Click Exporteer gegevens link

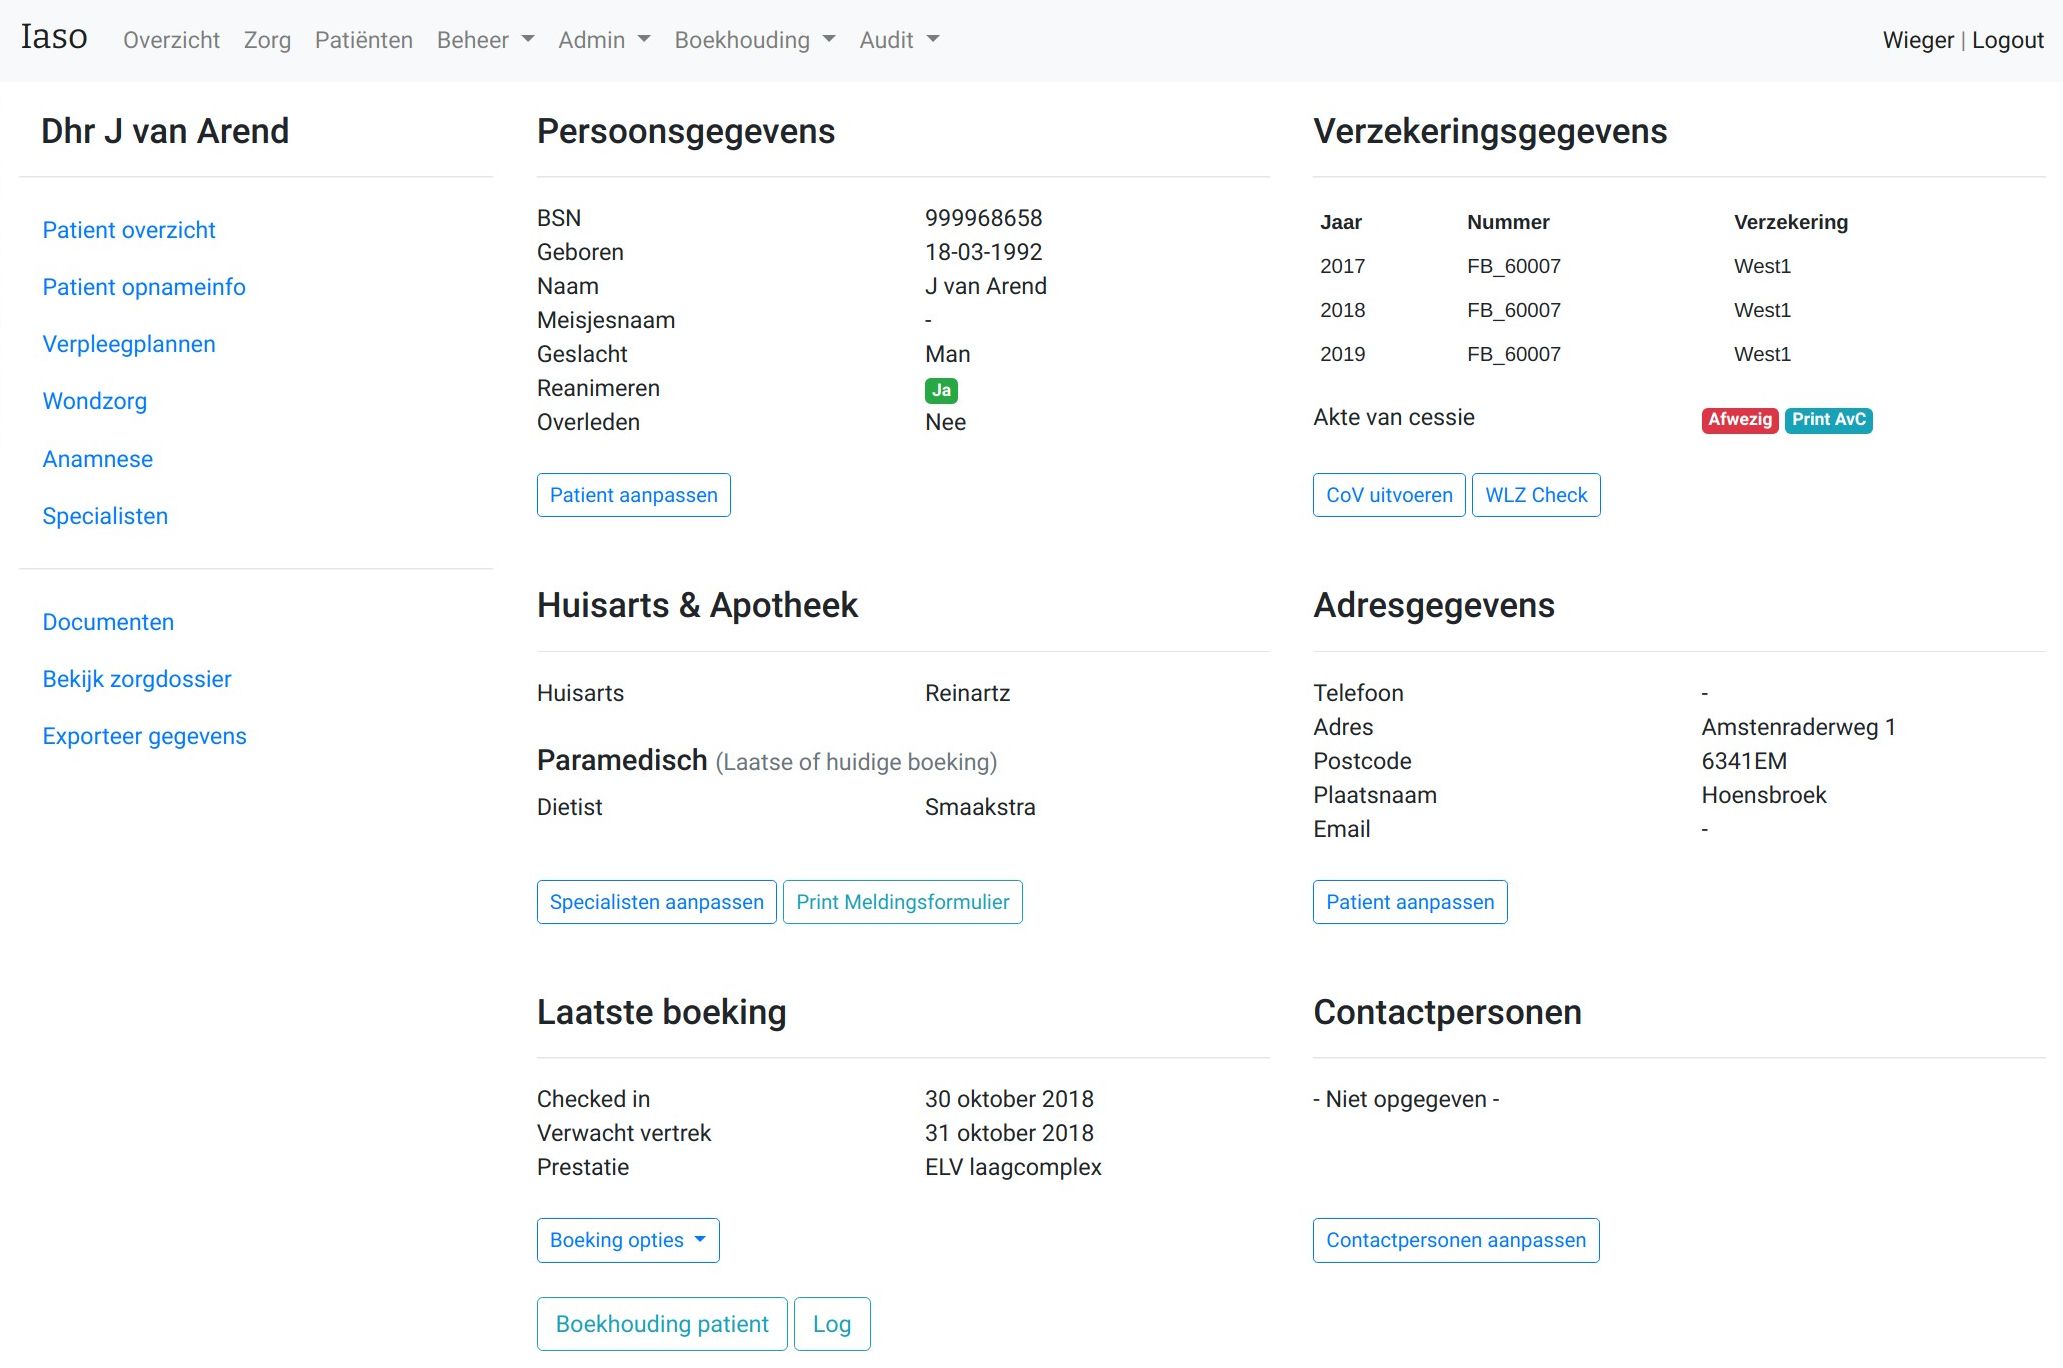144,736
